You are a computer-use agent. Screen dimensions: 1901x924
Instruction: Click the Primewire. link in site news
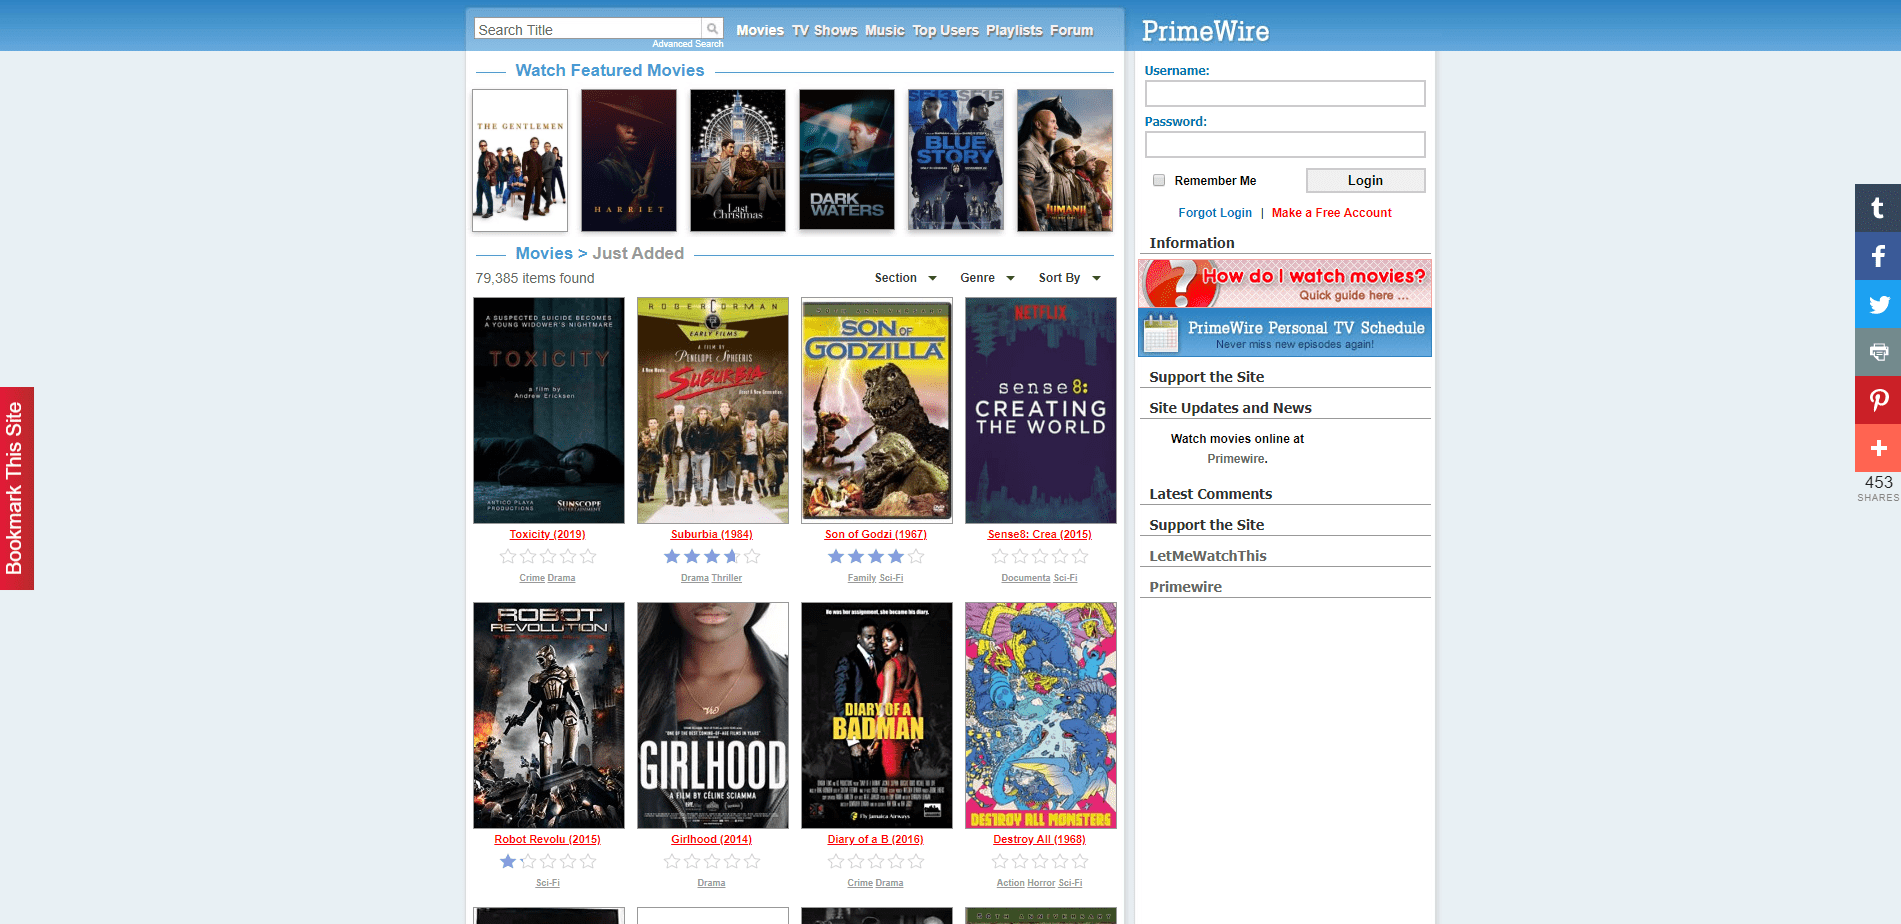point(1237,459)
